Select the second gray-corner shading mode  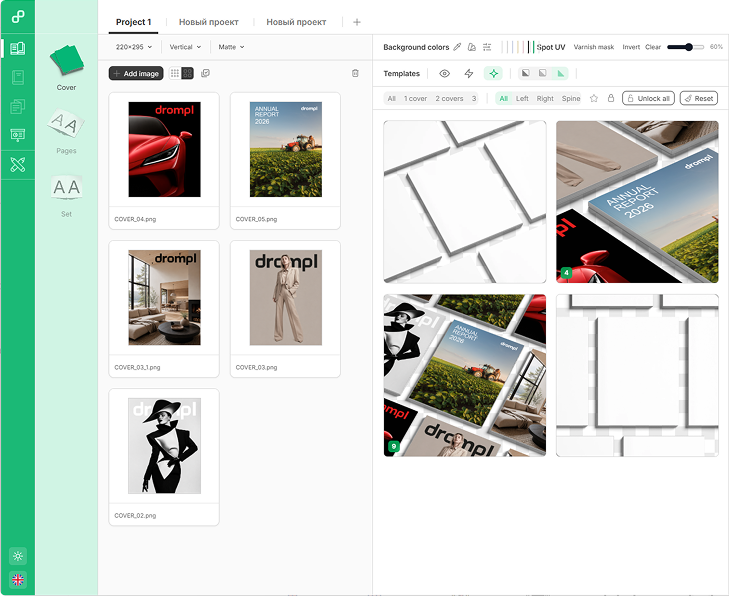click(542, 73)
